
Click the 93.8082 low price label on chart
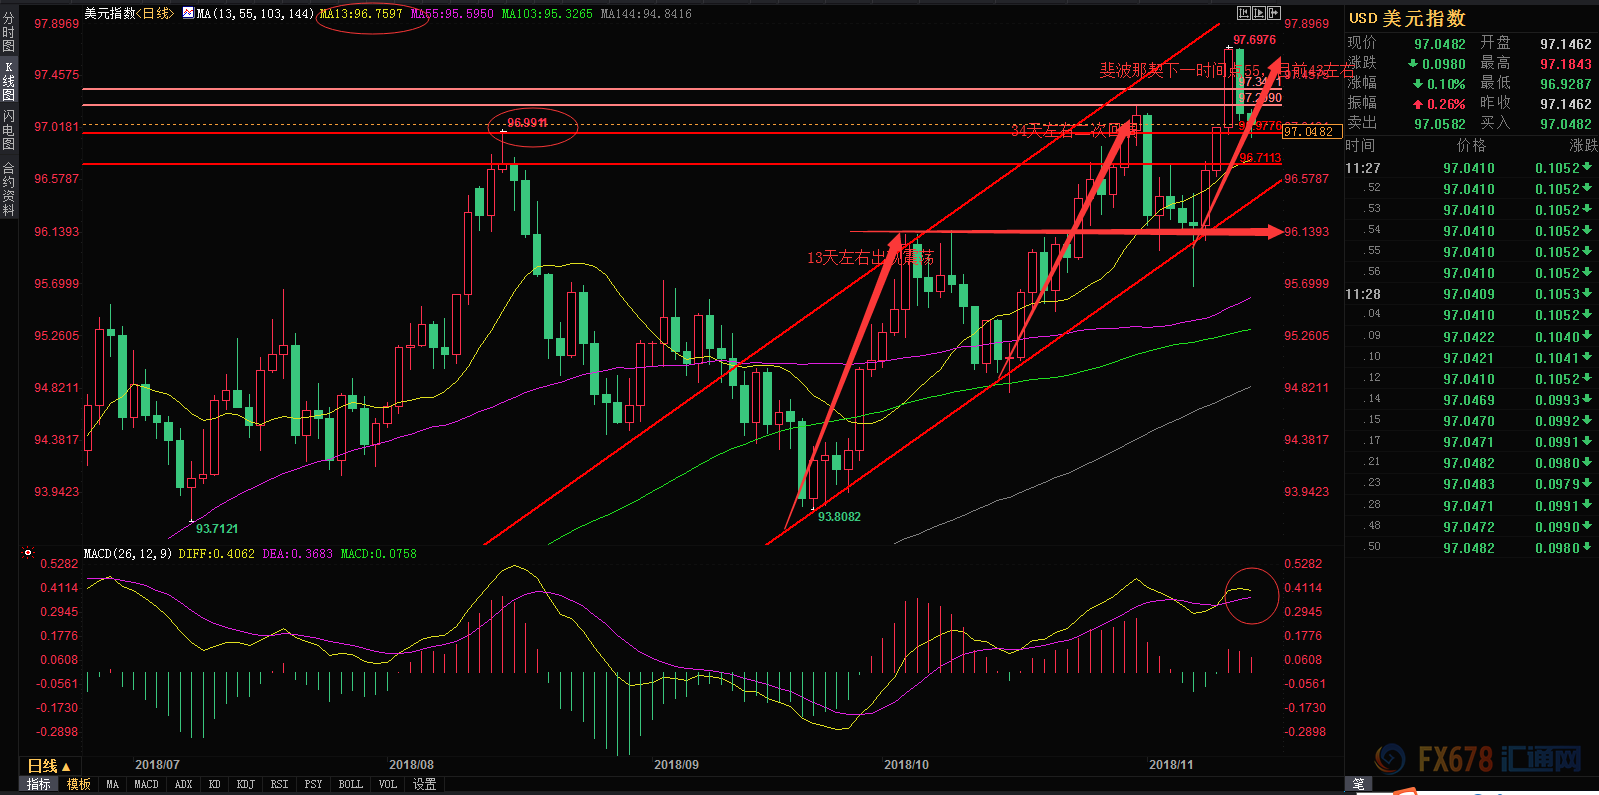839,517
